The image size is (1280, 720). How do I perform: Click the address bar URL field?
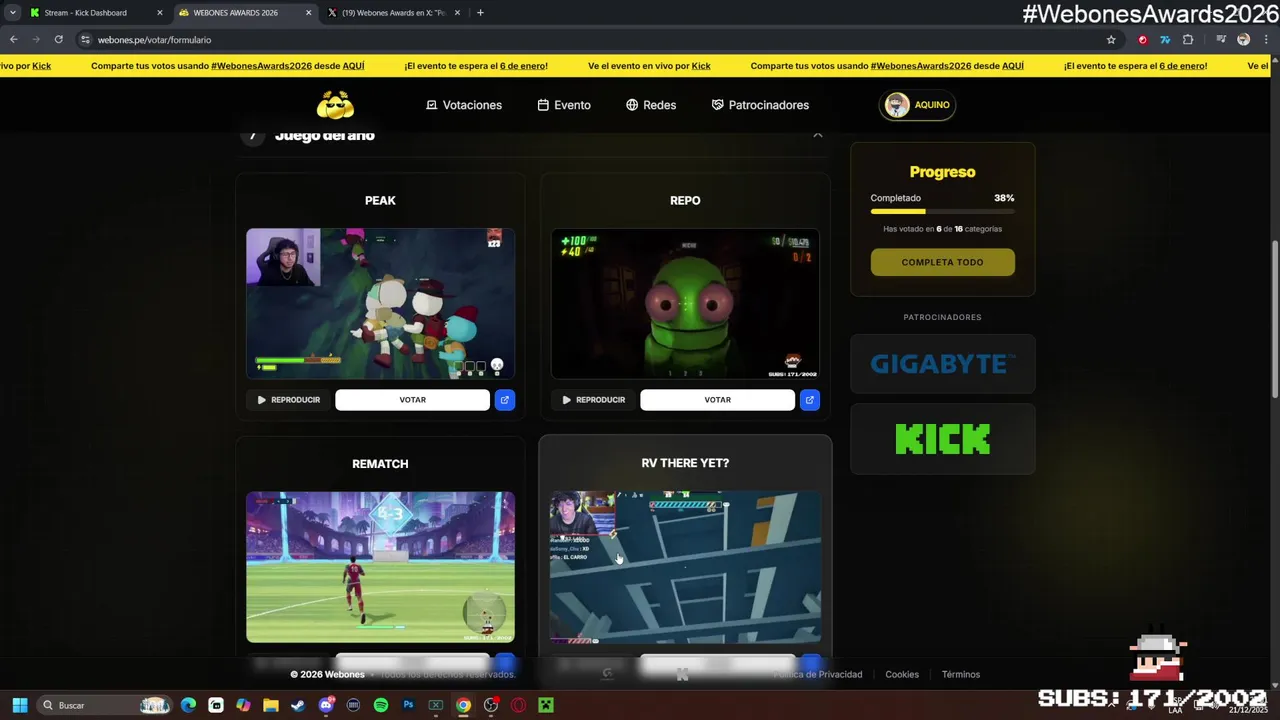(x=600, y=40)
